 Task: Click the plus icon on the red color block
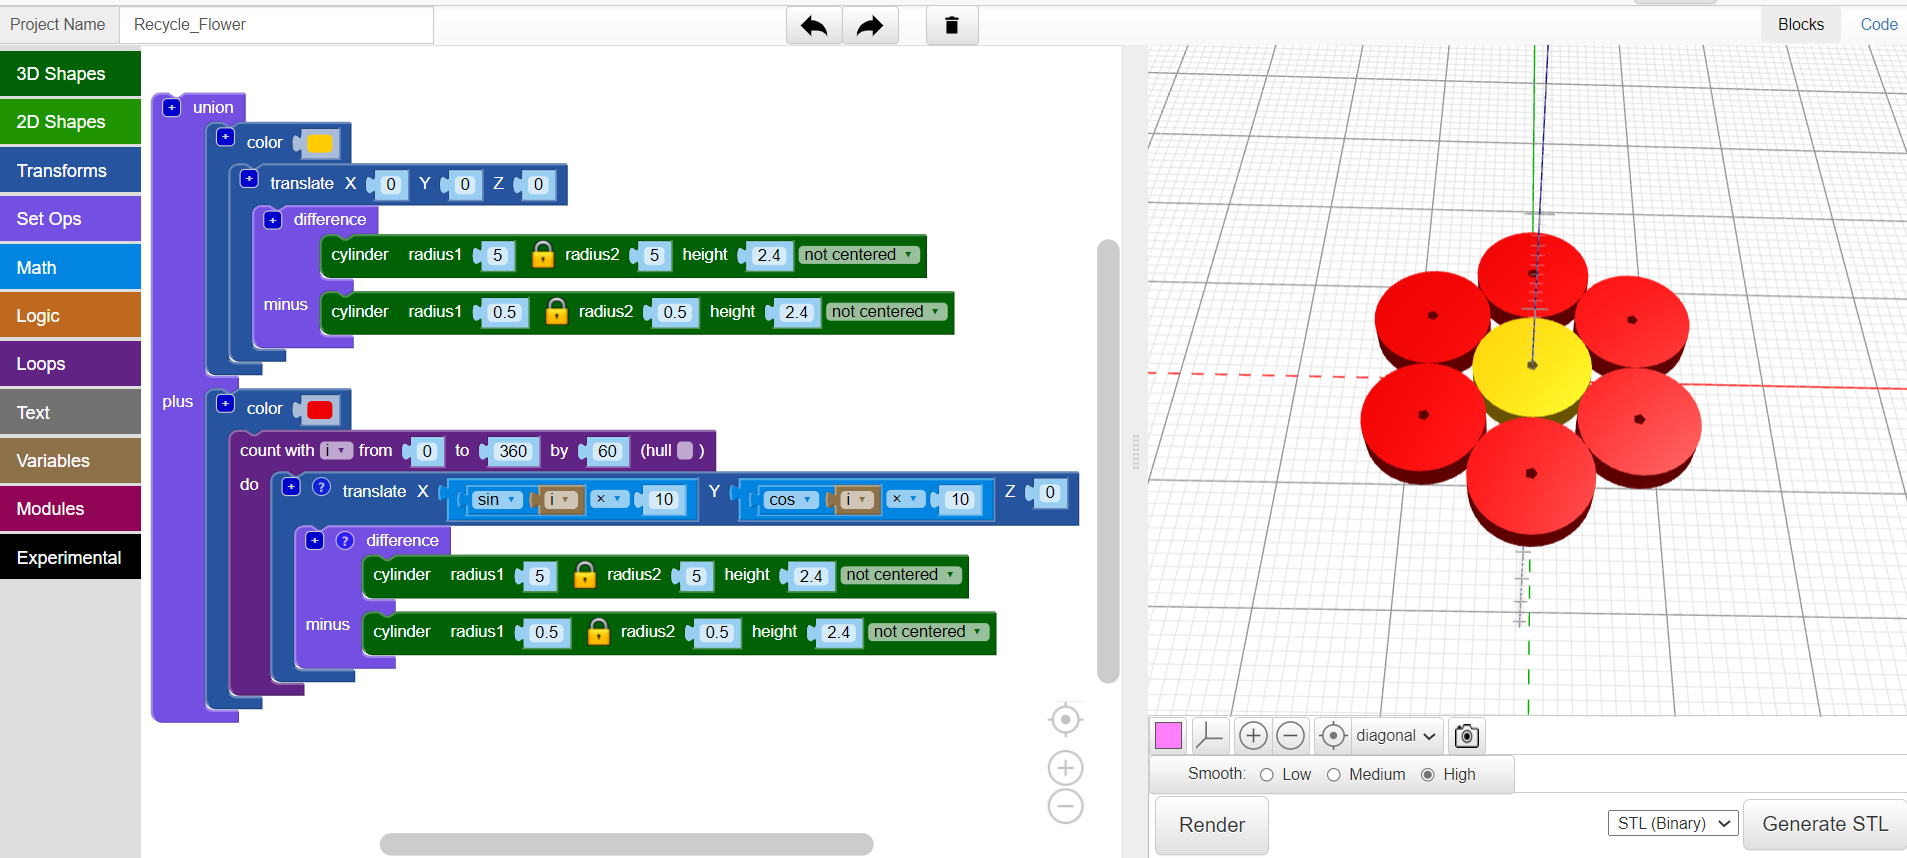click(226, 403)
